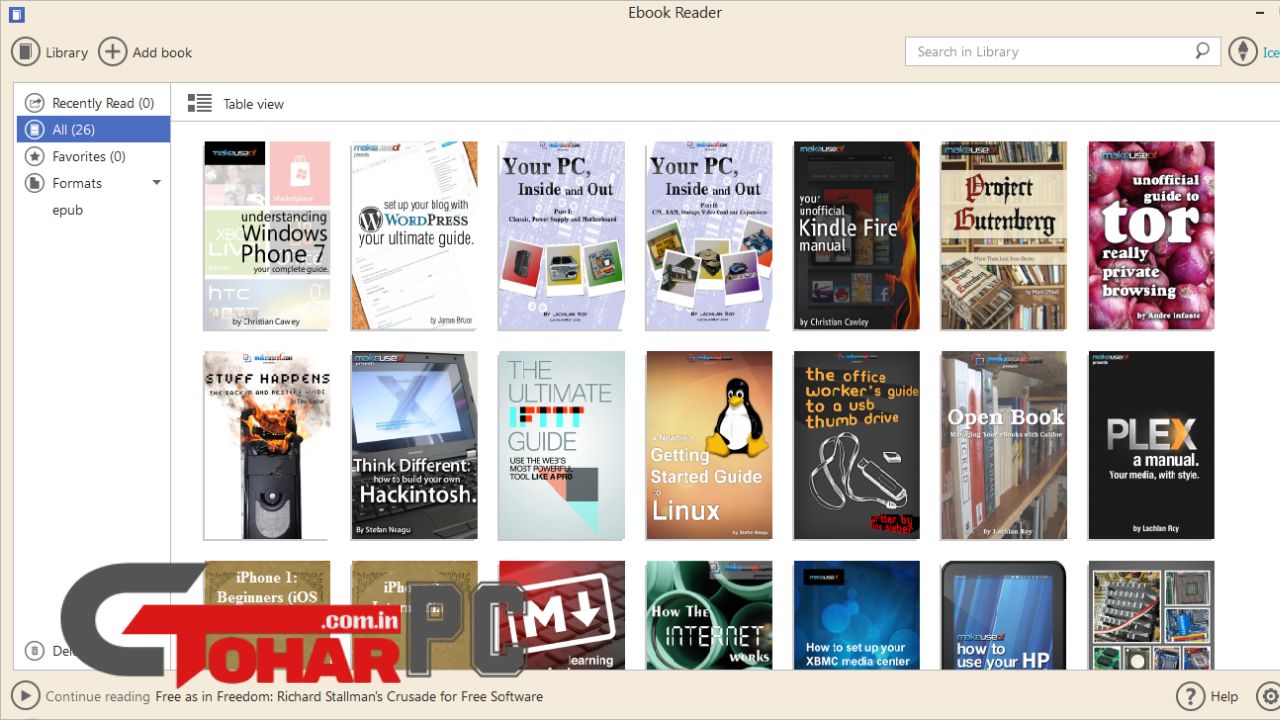
Task: Click the Recently Read sidebar icon
Action: 35,103
